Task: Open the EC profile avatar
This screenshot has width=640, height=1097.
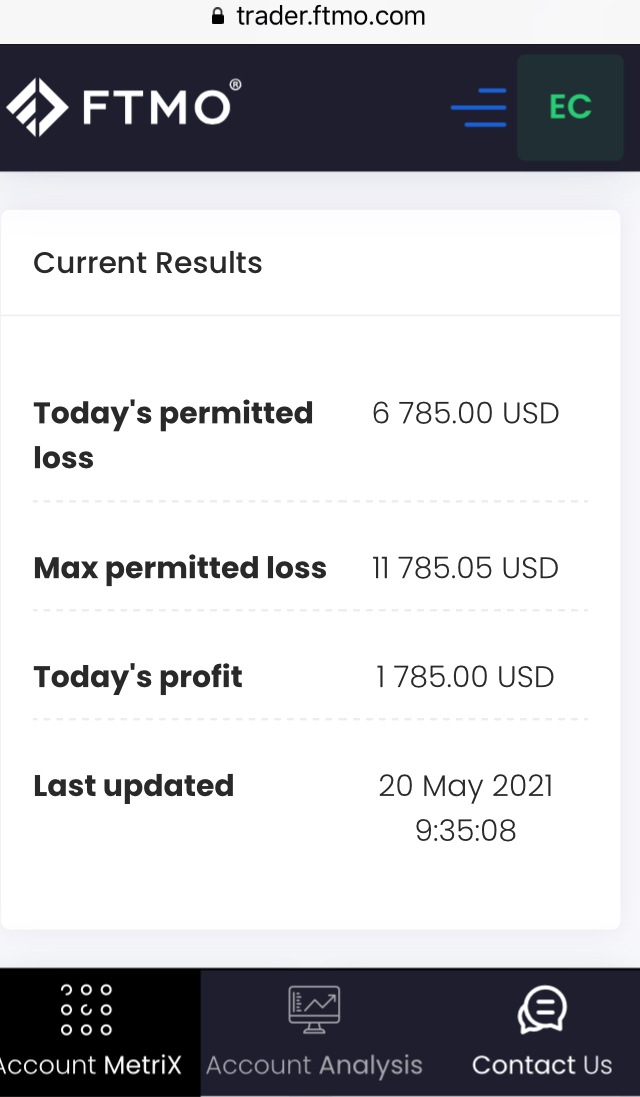Action: coord(570,107)
